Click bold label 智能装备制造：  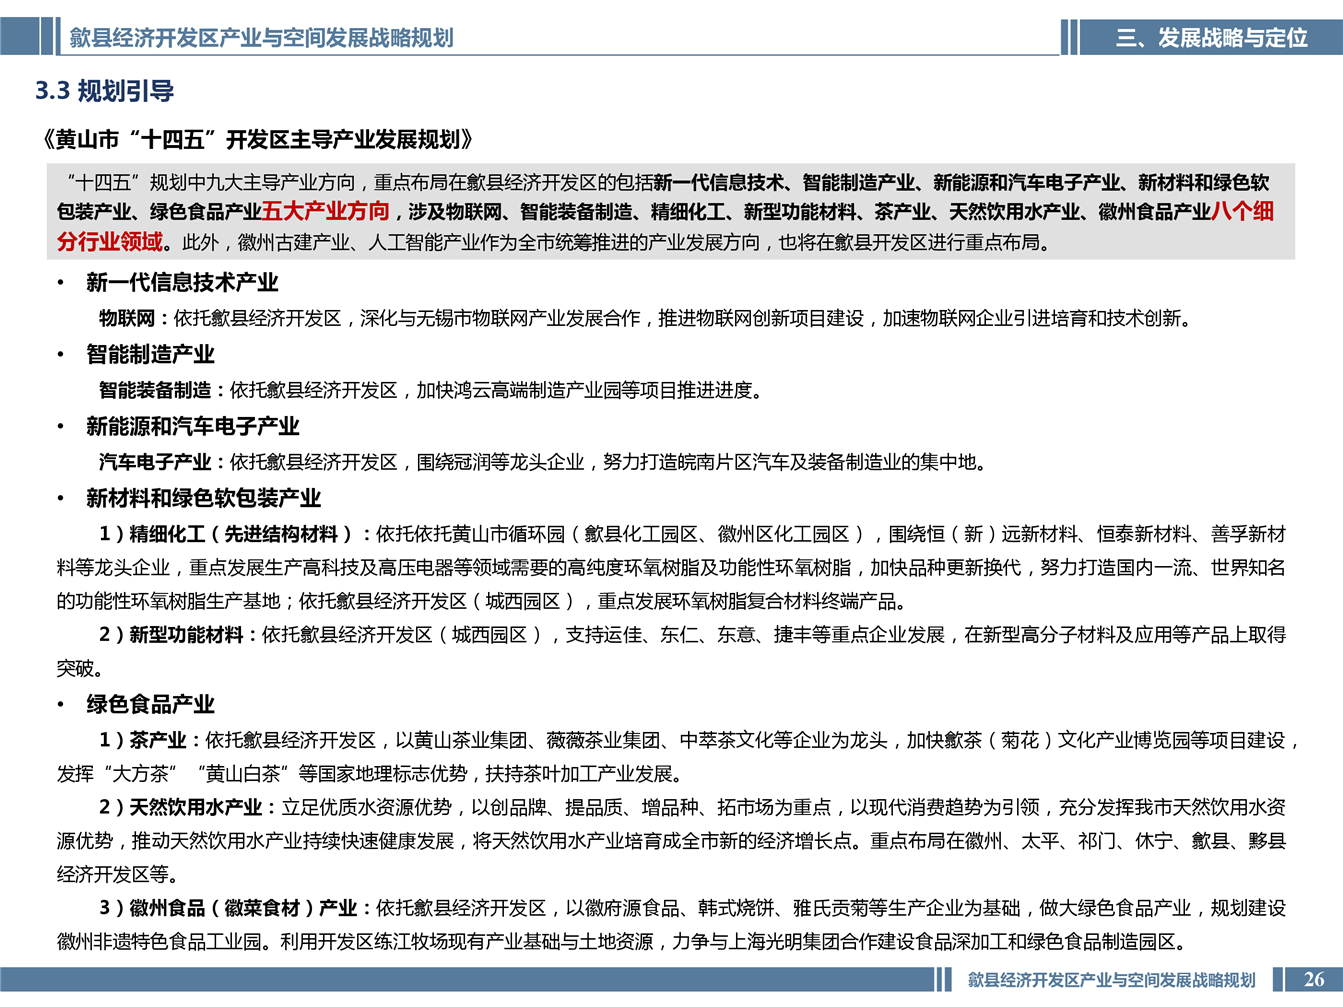[x=164, y=390]
